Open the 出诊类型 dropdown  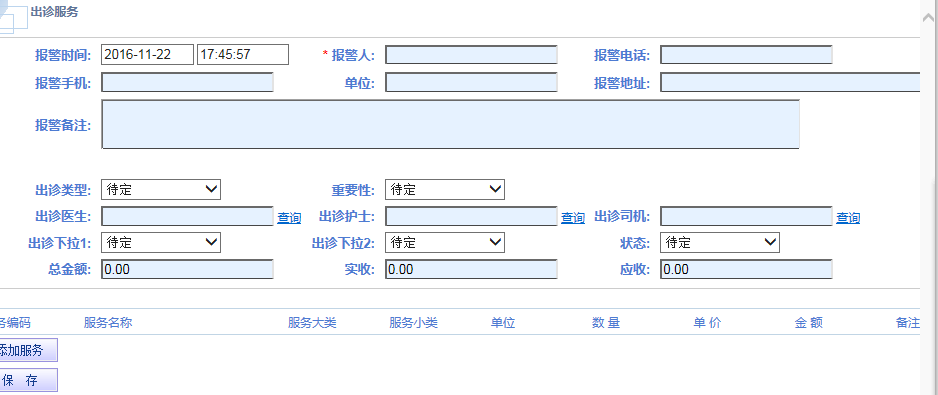tap(161, 190)
